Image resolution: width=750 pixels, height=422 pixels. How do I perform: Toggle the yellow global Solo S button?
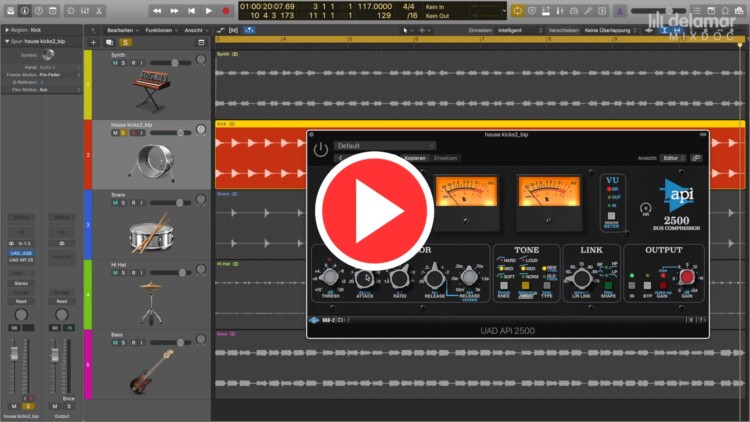pyautogui.click(x=125, y=43)
